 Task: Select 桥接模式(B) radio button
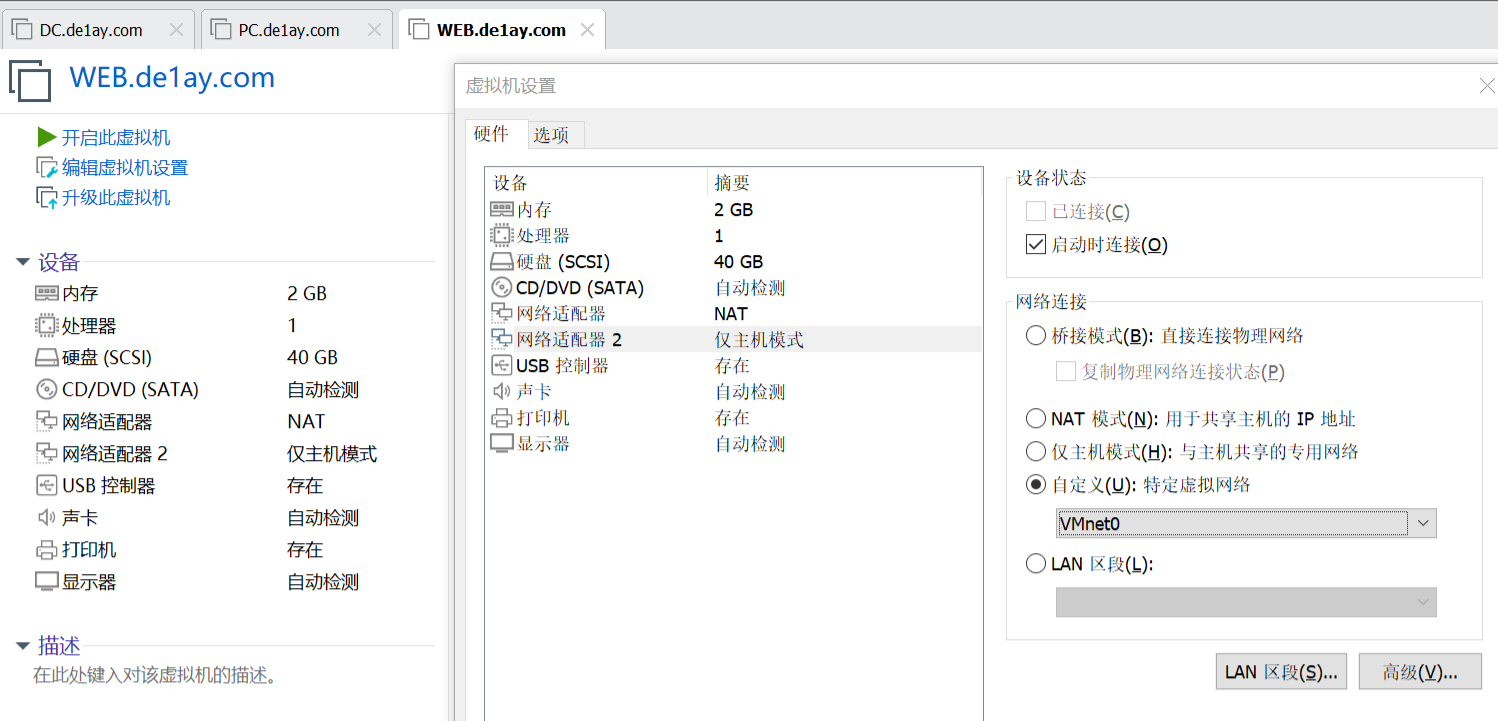coord(1036,336)
